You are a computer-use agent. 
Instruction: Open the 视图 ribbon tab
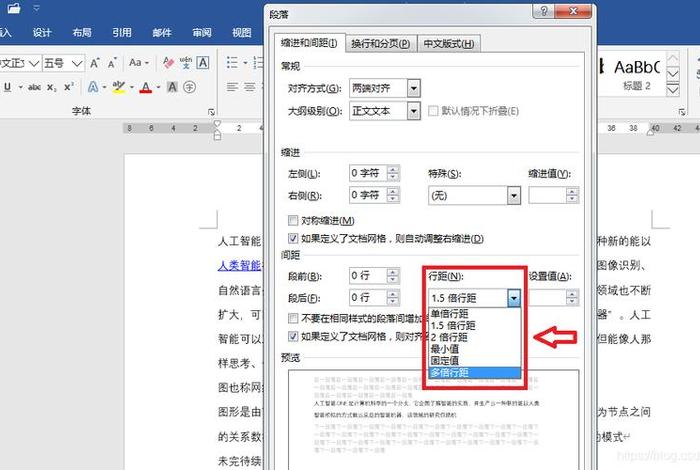(242, 32)
